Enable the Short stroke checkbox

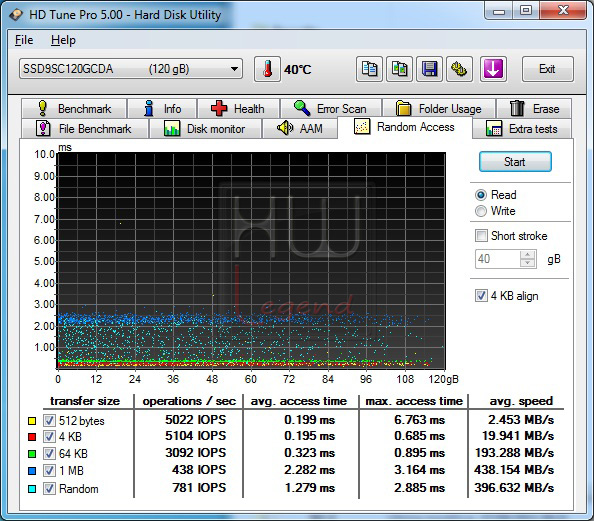[x=481, y=236]
